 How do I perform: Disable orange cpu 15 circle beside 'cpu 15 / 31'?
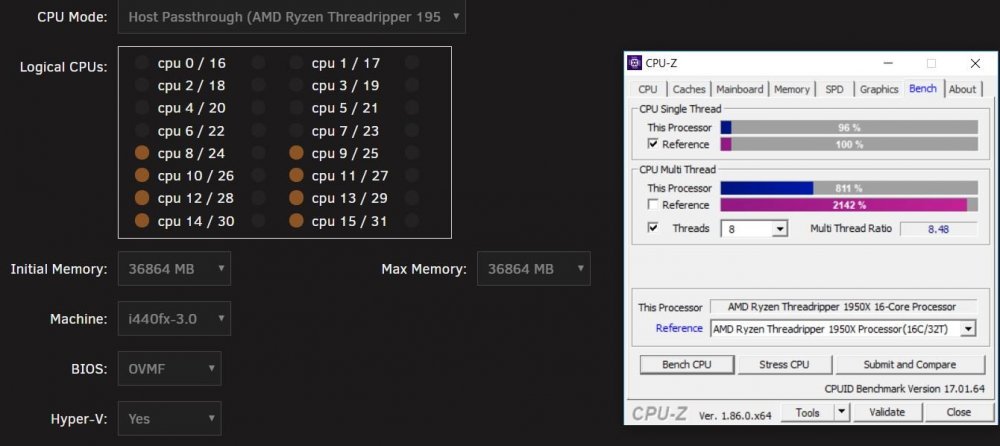(x=296, y=221)
